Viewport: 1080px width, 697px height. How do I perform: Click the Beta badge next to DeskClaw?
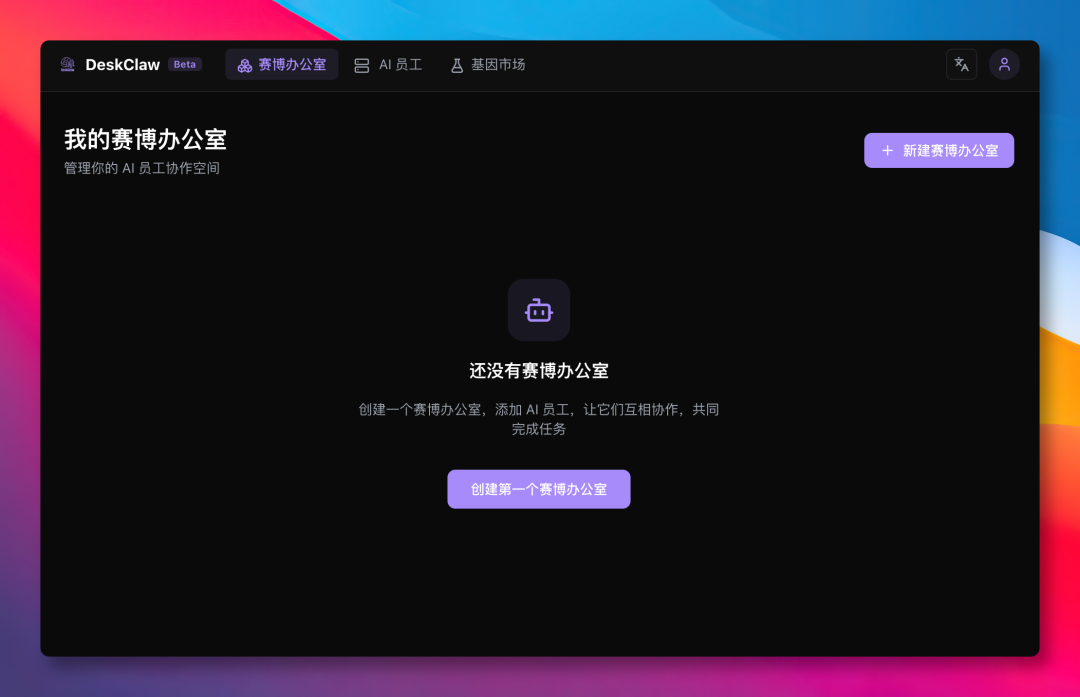[184, 64]
